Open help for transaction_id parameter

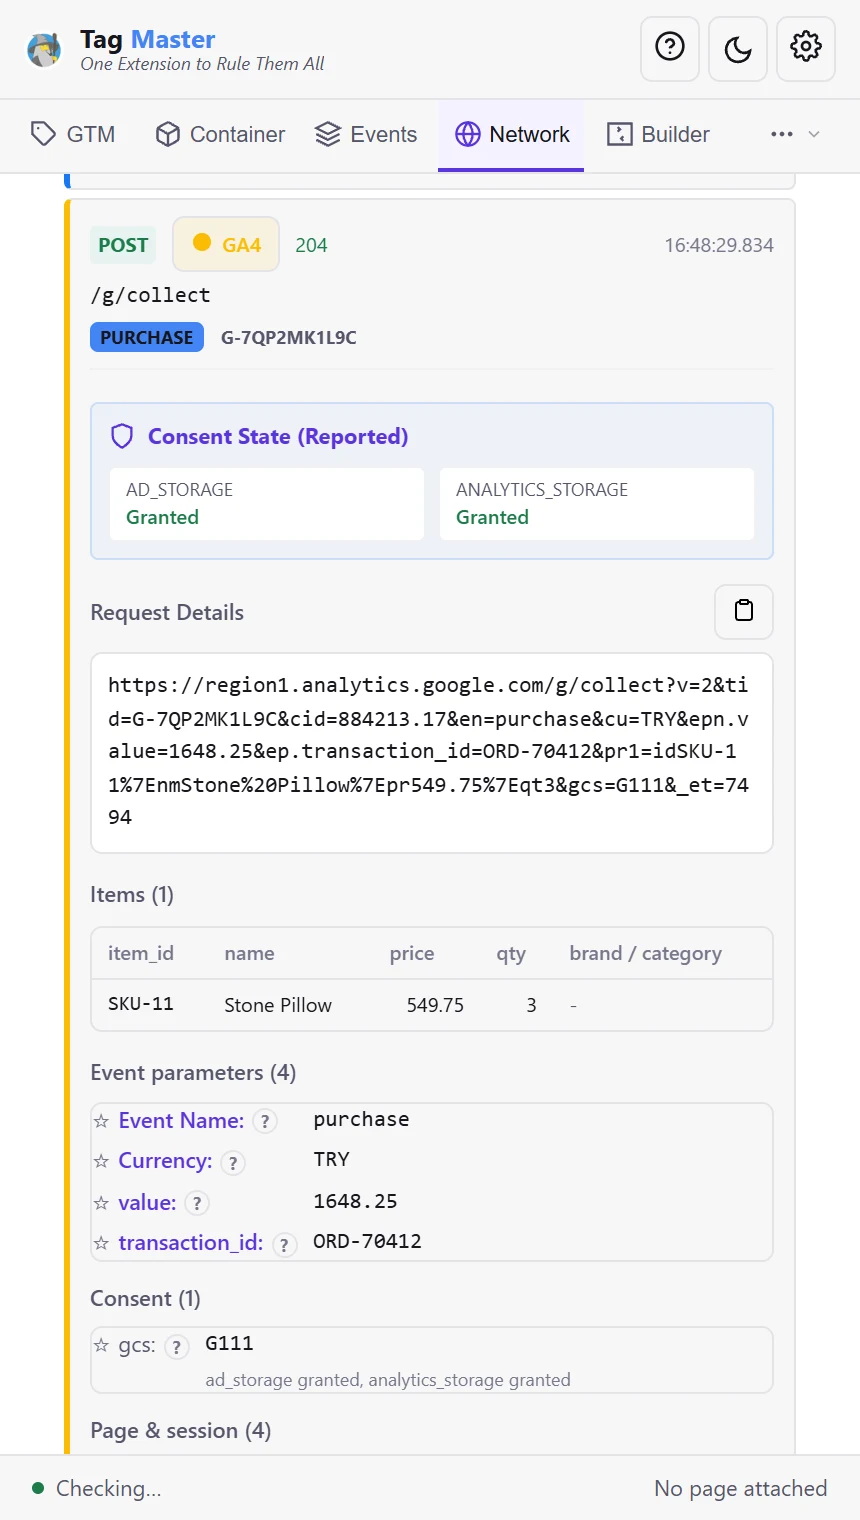pos(285,1245)
